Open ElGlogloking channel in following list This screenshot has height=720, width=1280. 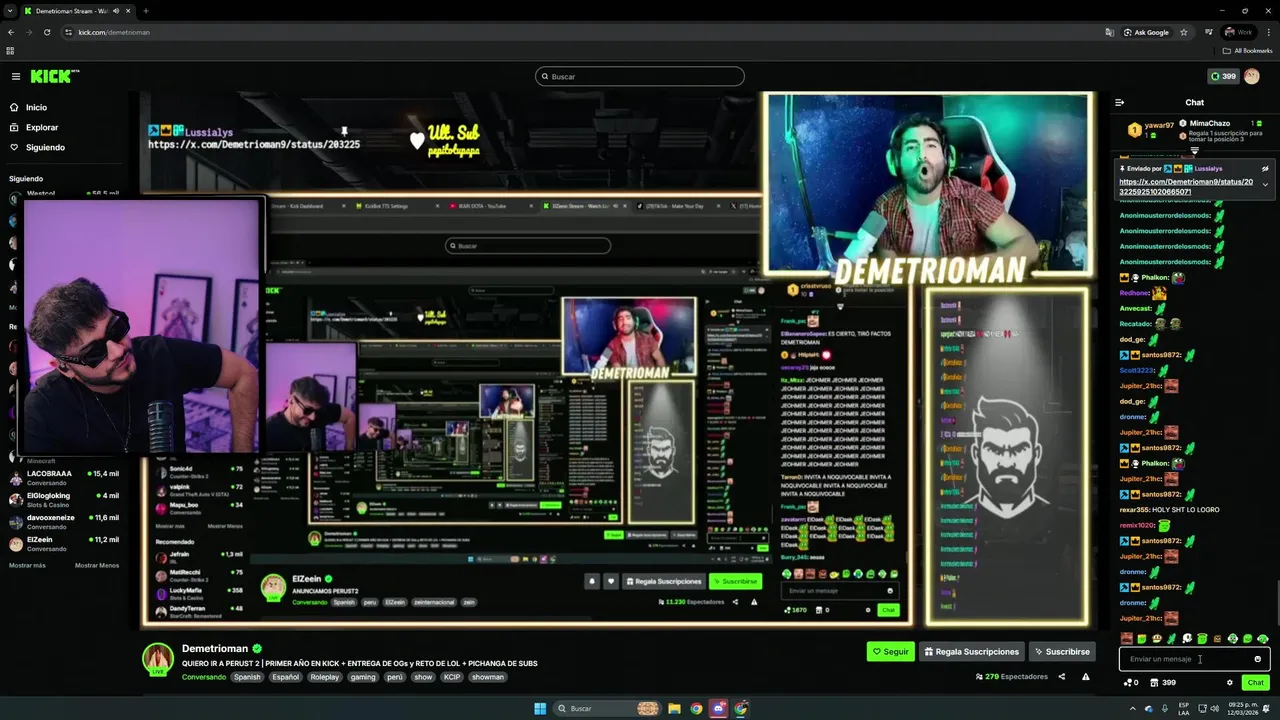pyautogui.click(x=64, y=499)
